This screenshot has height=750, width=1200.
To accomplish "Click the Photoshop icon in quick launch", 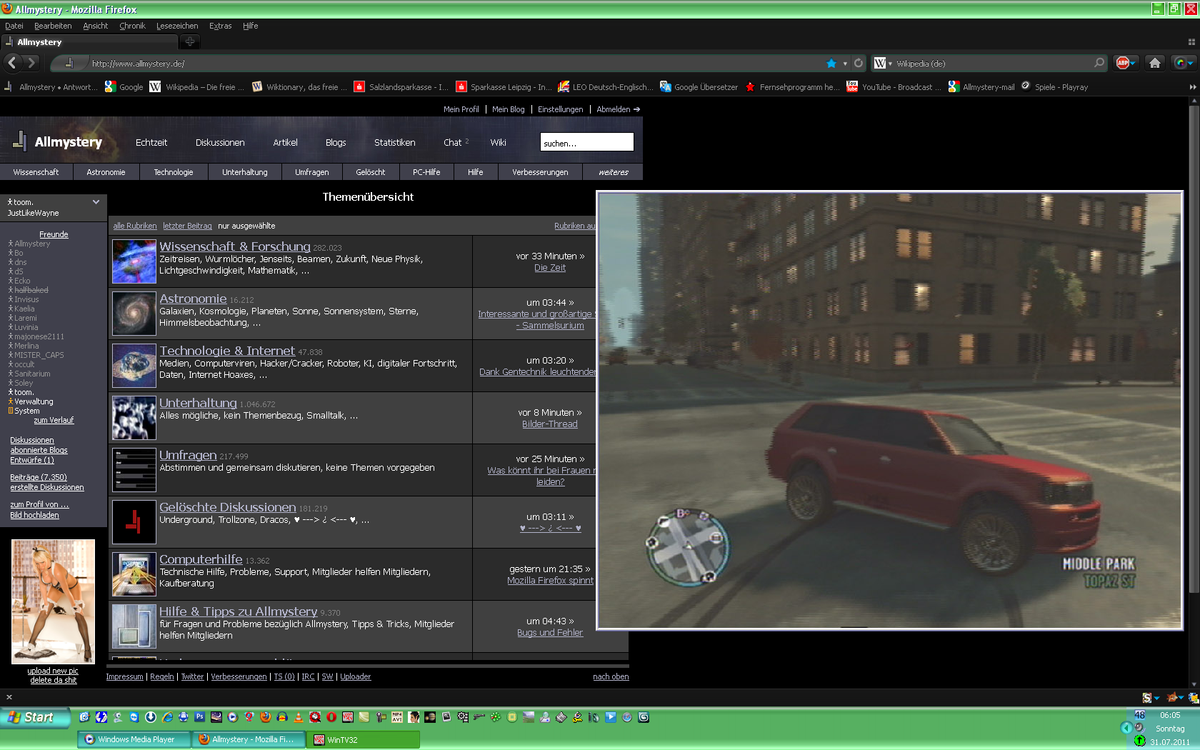I will [199, 717].
